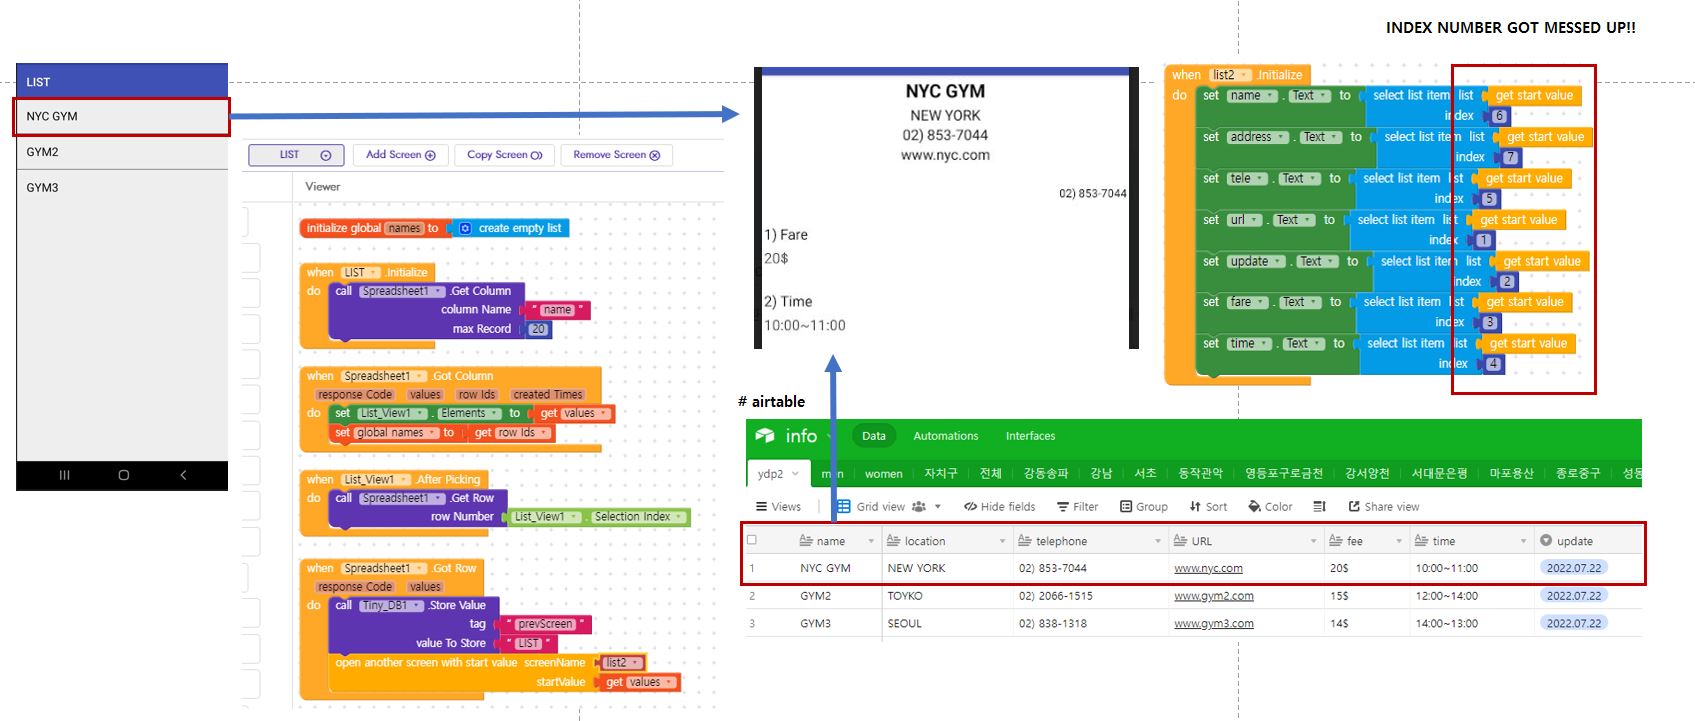Click the gear icon on create empty list block

pos(465,228)
